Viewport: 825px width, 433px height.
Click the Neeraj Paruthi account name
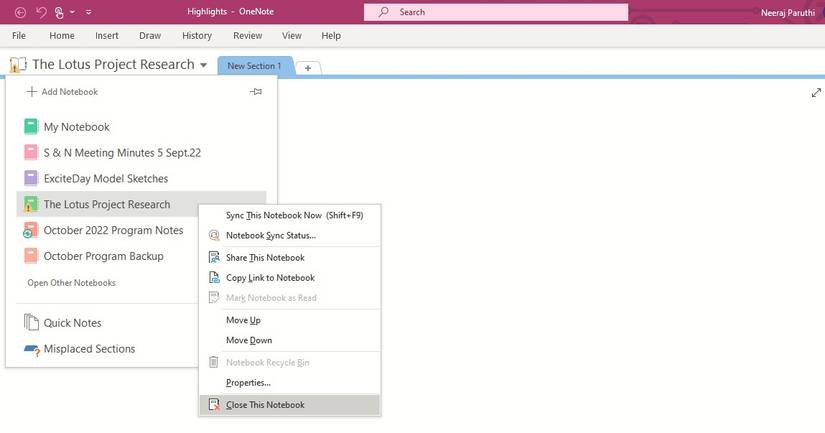(x=788, y=13)
